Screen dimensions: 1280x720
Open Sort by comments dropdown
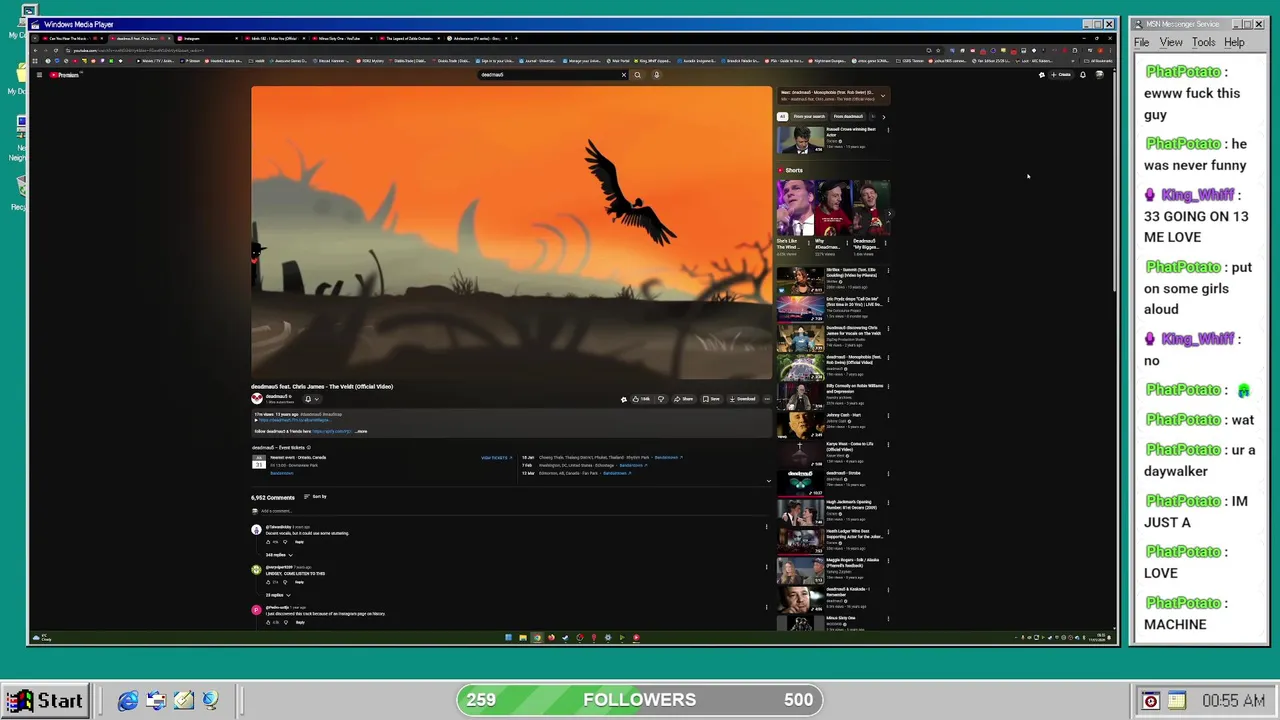pos(316,497)
